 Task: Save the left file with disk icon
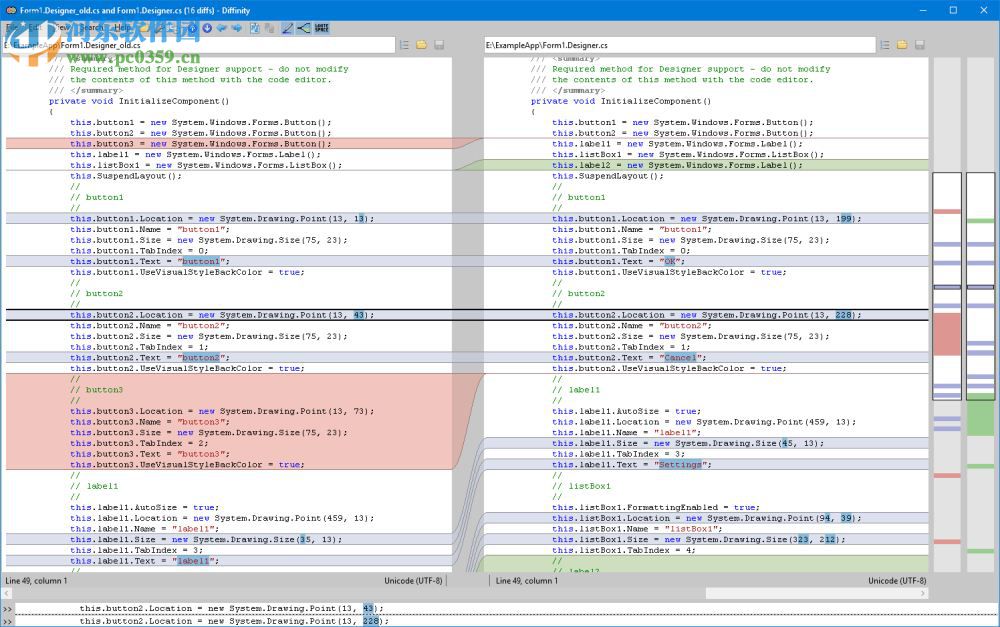(x=438, y=45)
